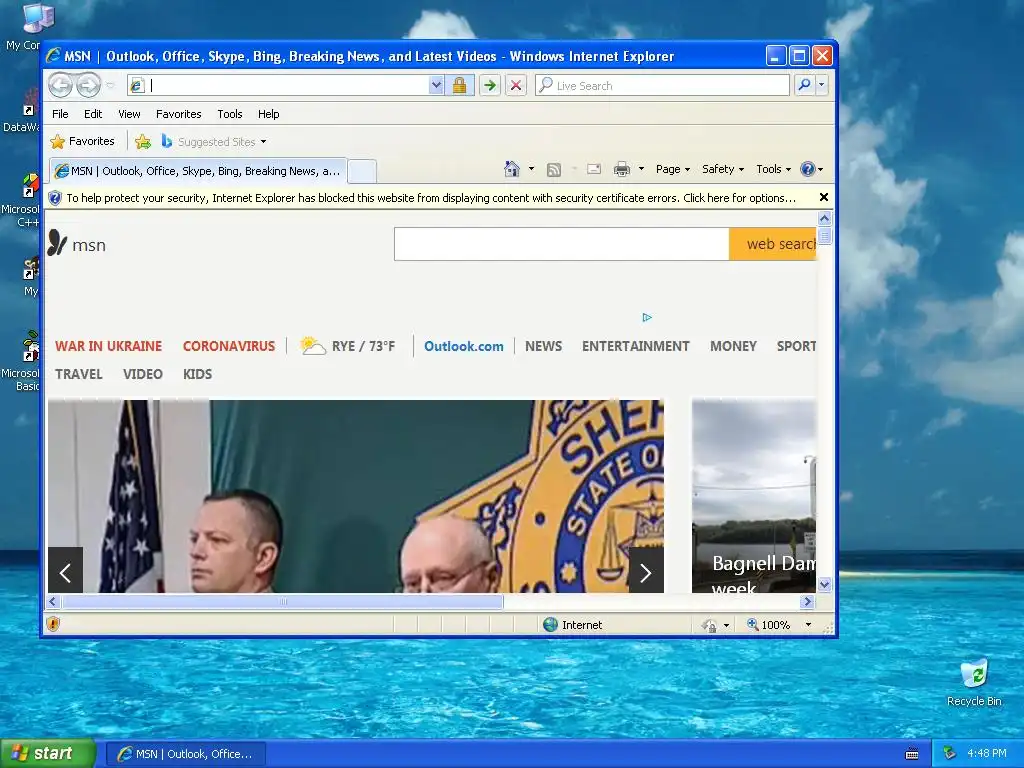Open the Page command bar menu
1024x768 pixels.
point(673,169)
